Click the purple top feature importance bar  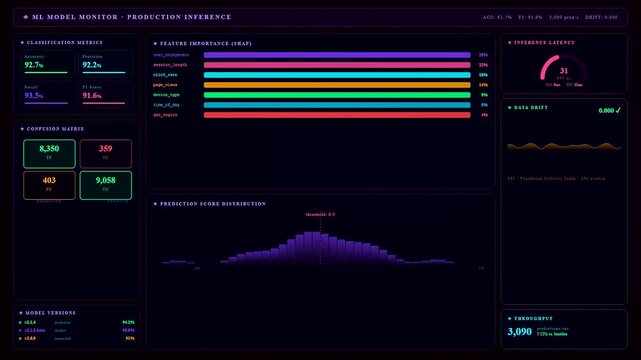pyautogui.click(x=337, y=55)
